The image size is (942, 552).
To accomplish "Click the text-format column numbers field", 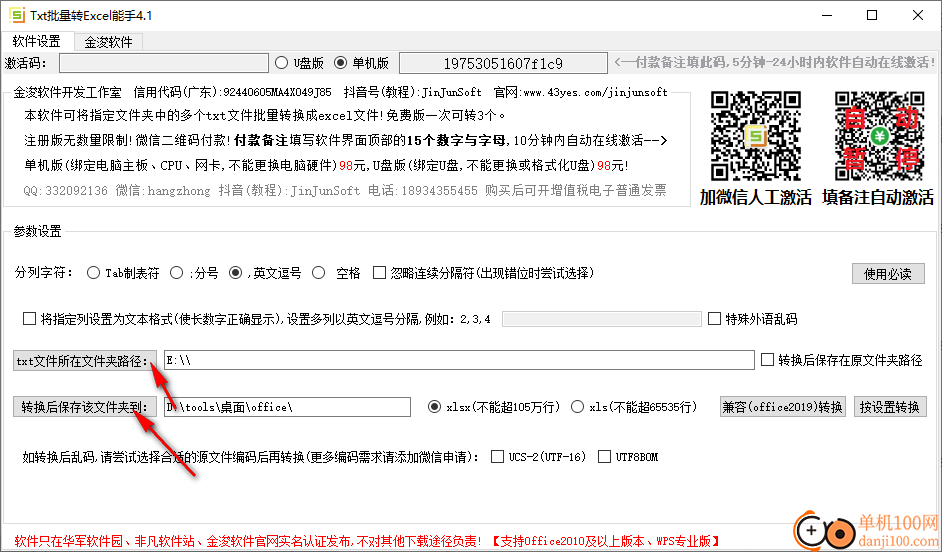I will [601, 319].
